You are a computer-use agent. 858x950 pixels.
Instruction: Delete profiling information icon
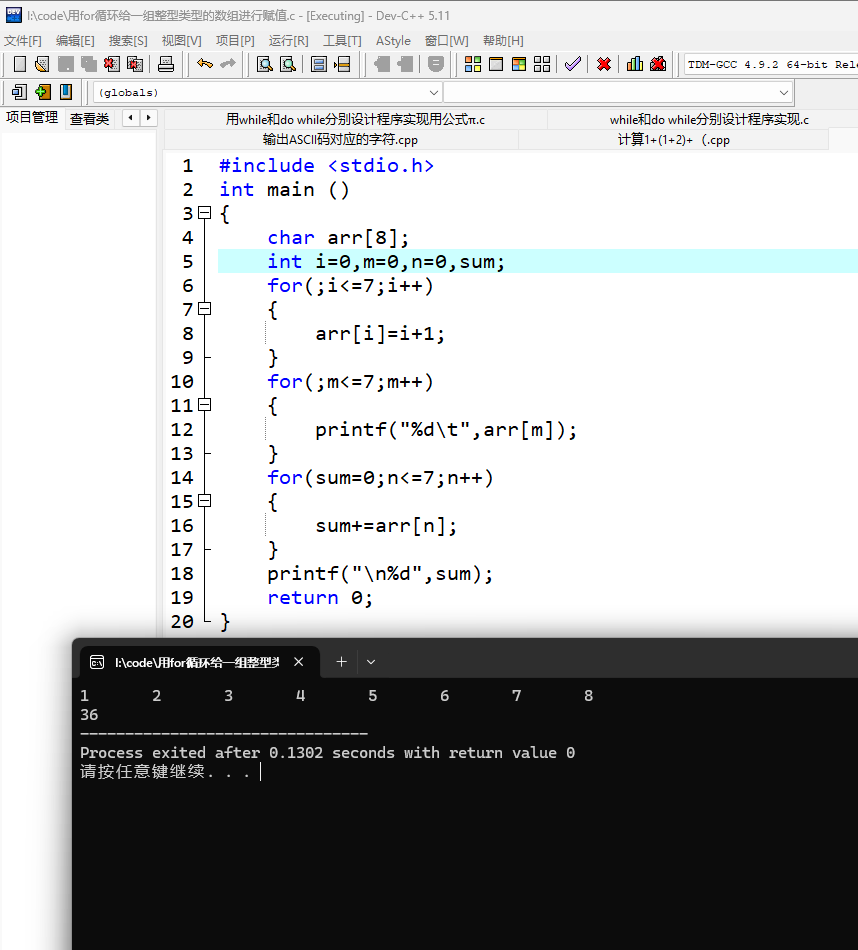click(658, 64)
